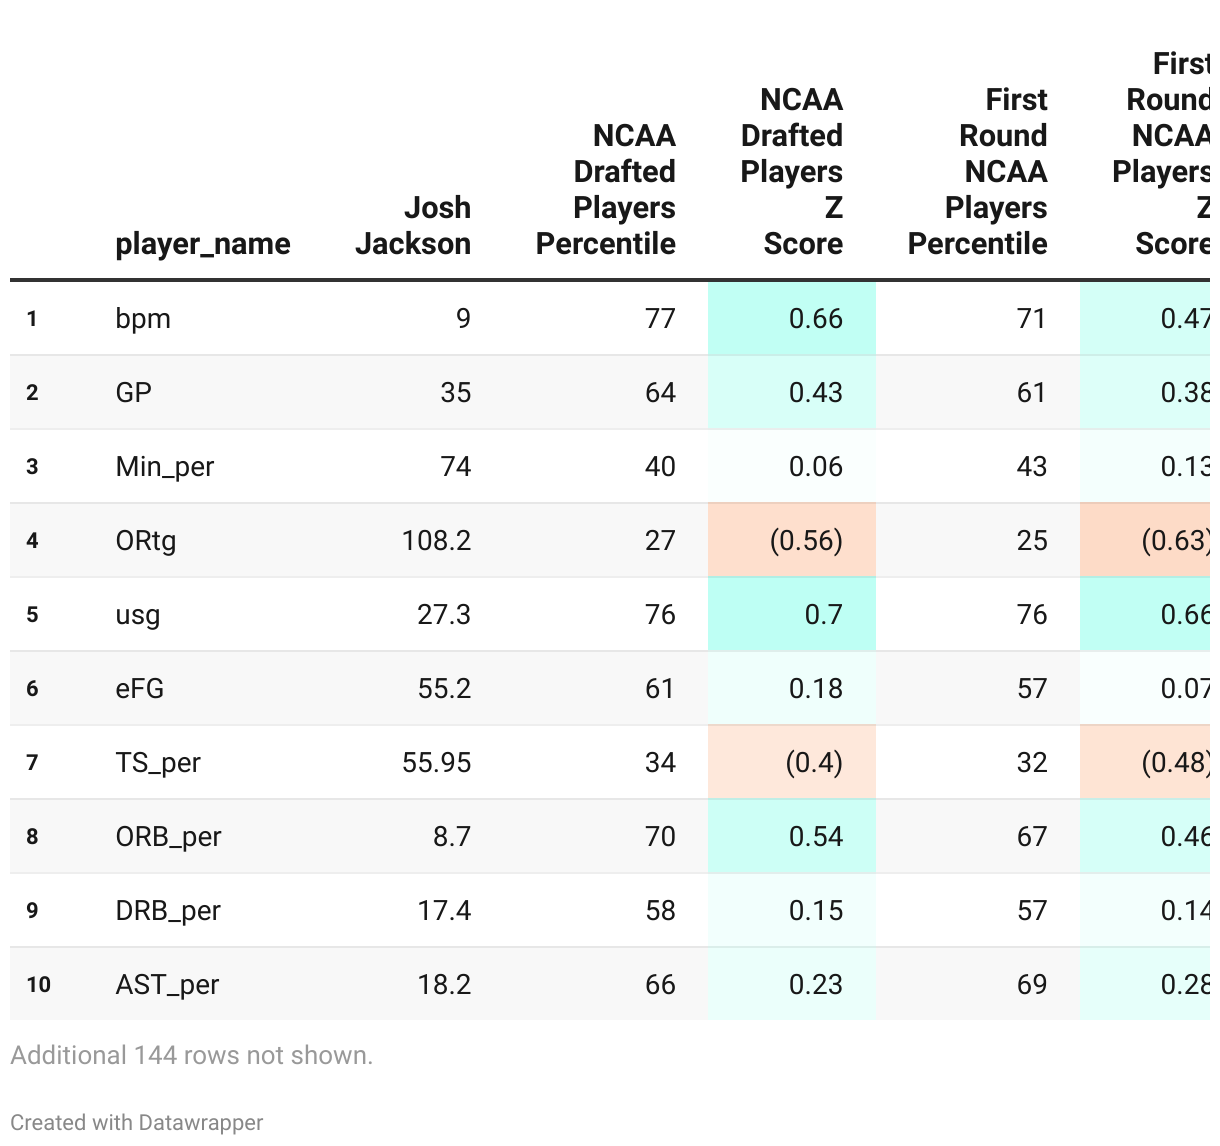Viewport: 1220px width, 1146px height.
Task: Select the 108.2 value under Josh Jackson
Action: (x=436, y=541)
